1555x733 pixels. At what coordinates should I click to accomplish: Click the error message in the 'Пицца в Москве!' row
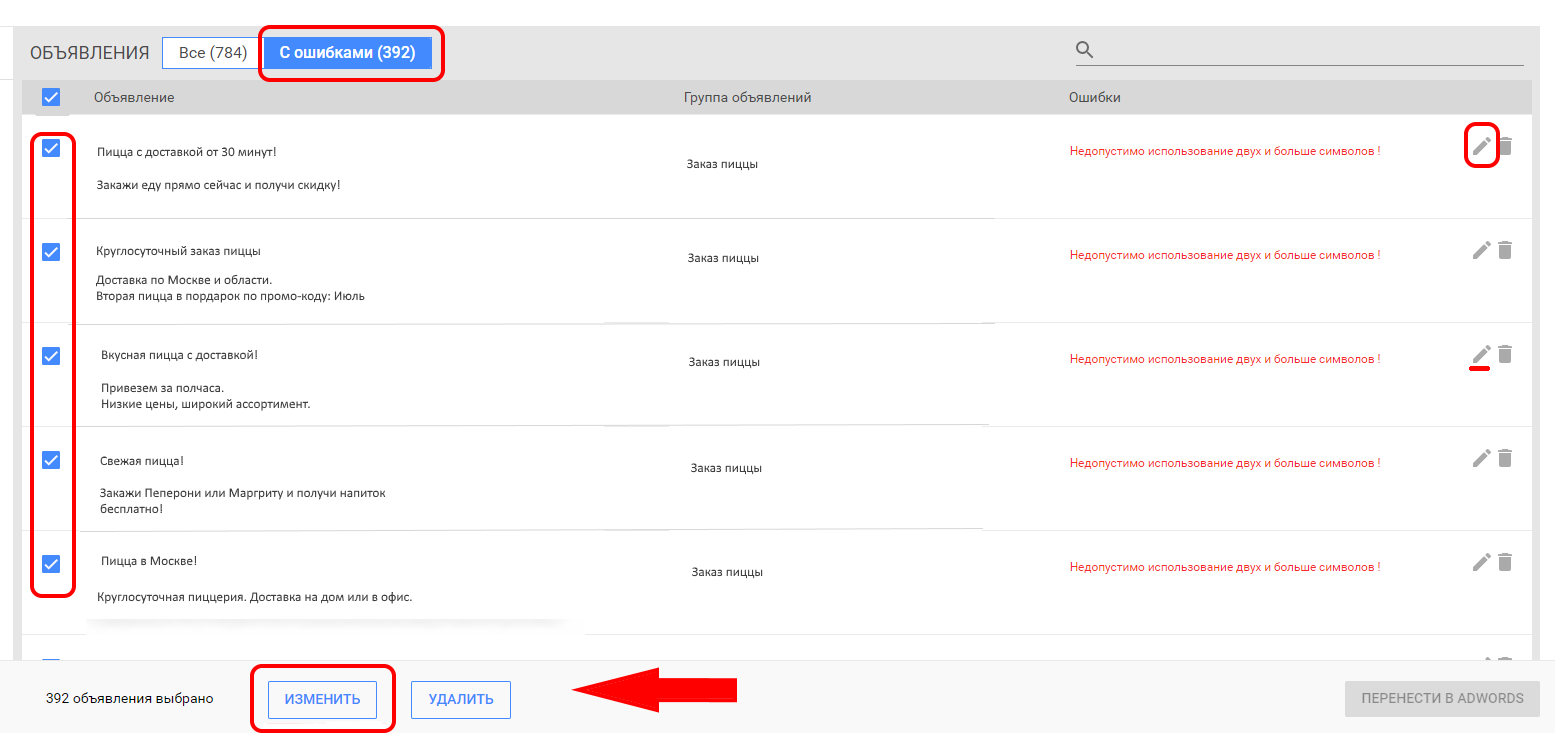pyautogui.click(x=1225, y=567)
